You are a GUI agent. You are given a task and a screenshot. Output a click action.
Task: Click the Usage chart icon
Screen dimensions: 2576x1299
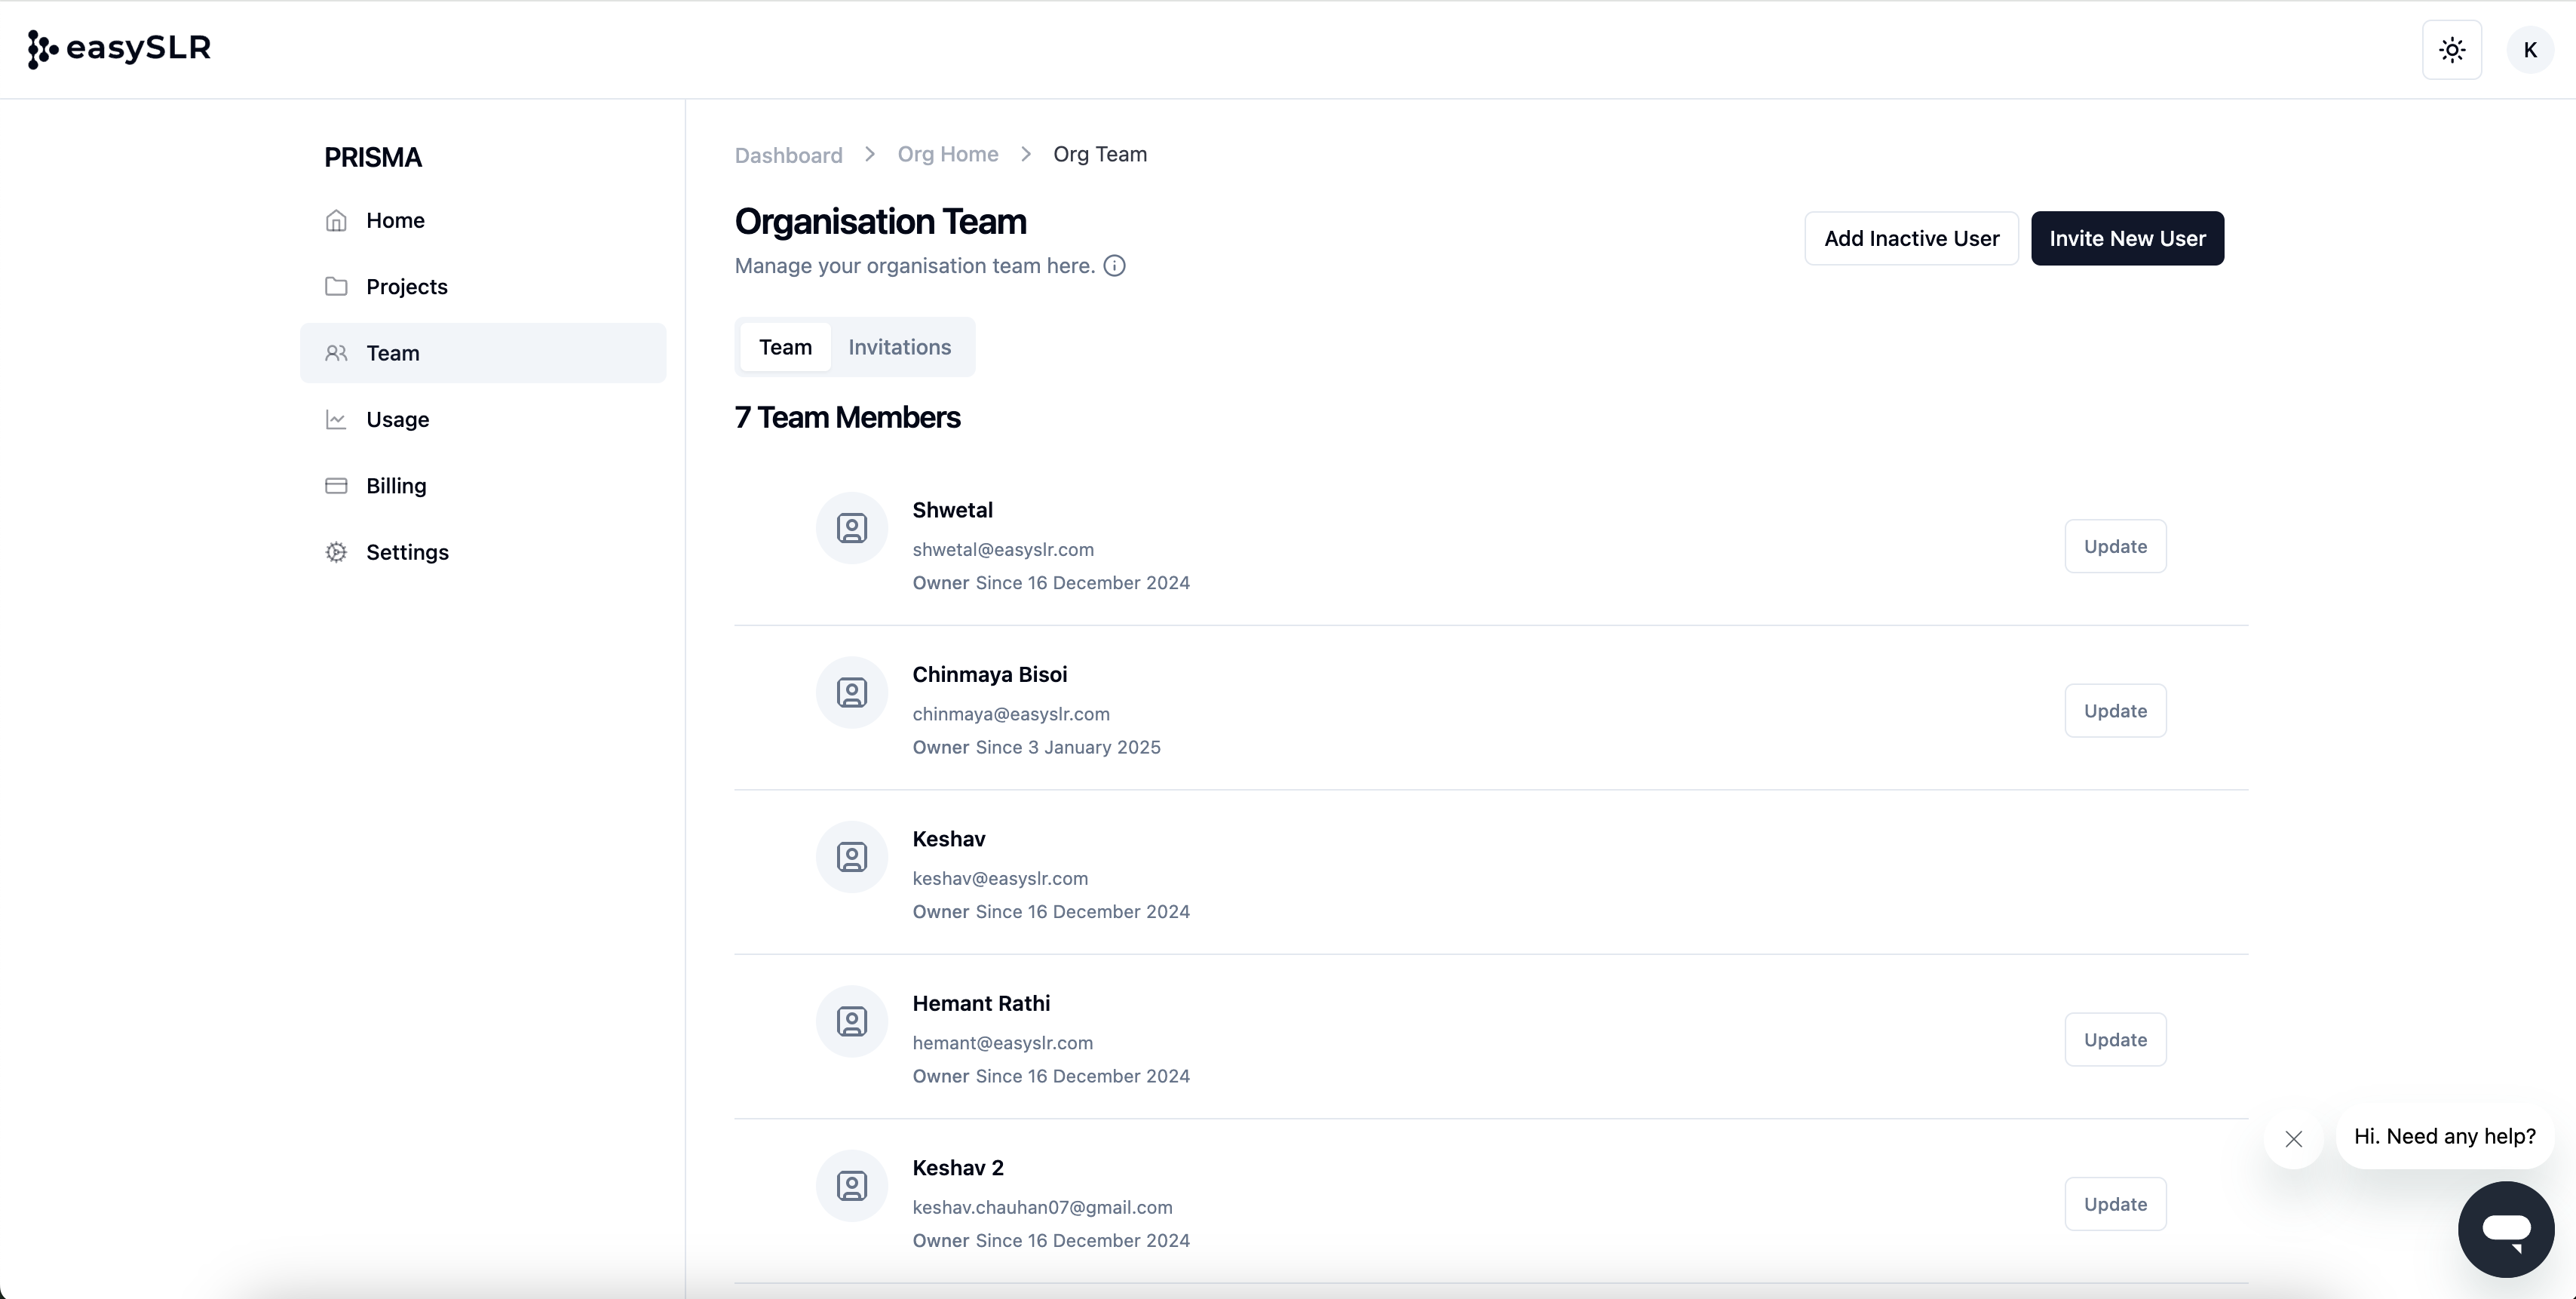[x=336, y=419]
